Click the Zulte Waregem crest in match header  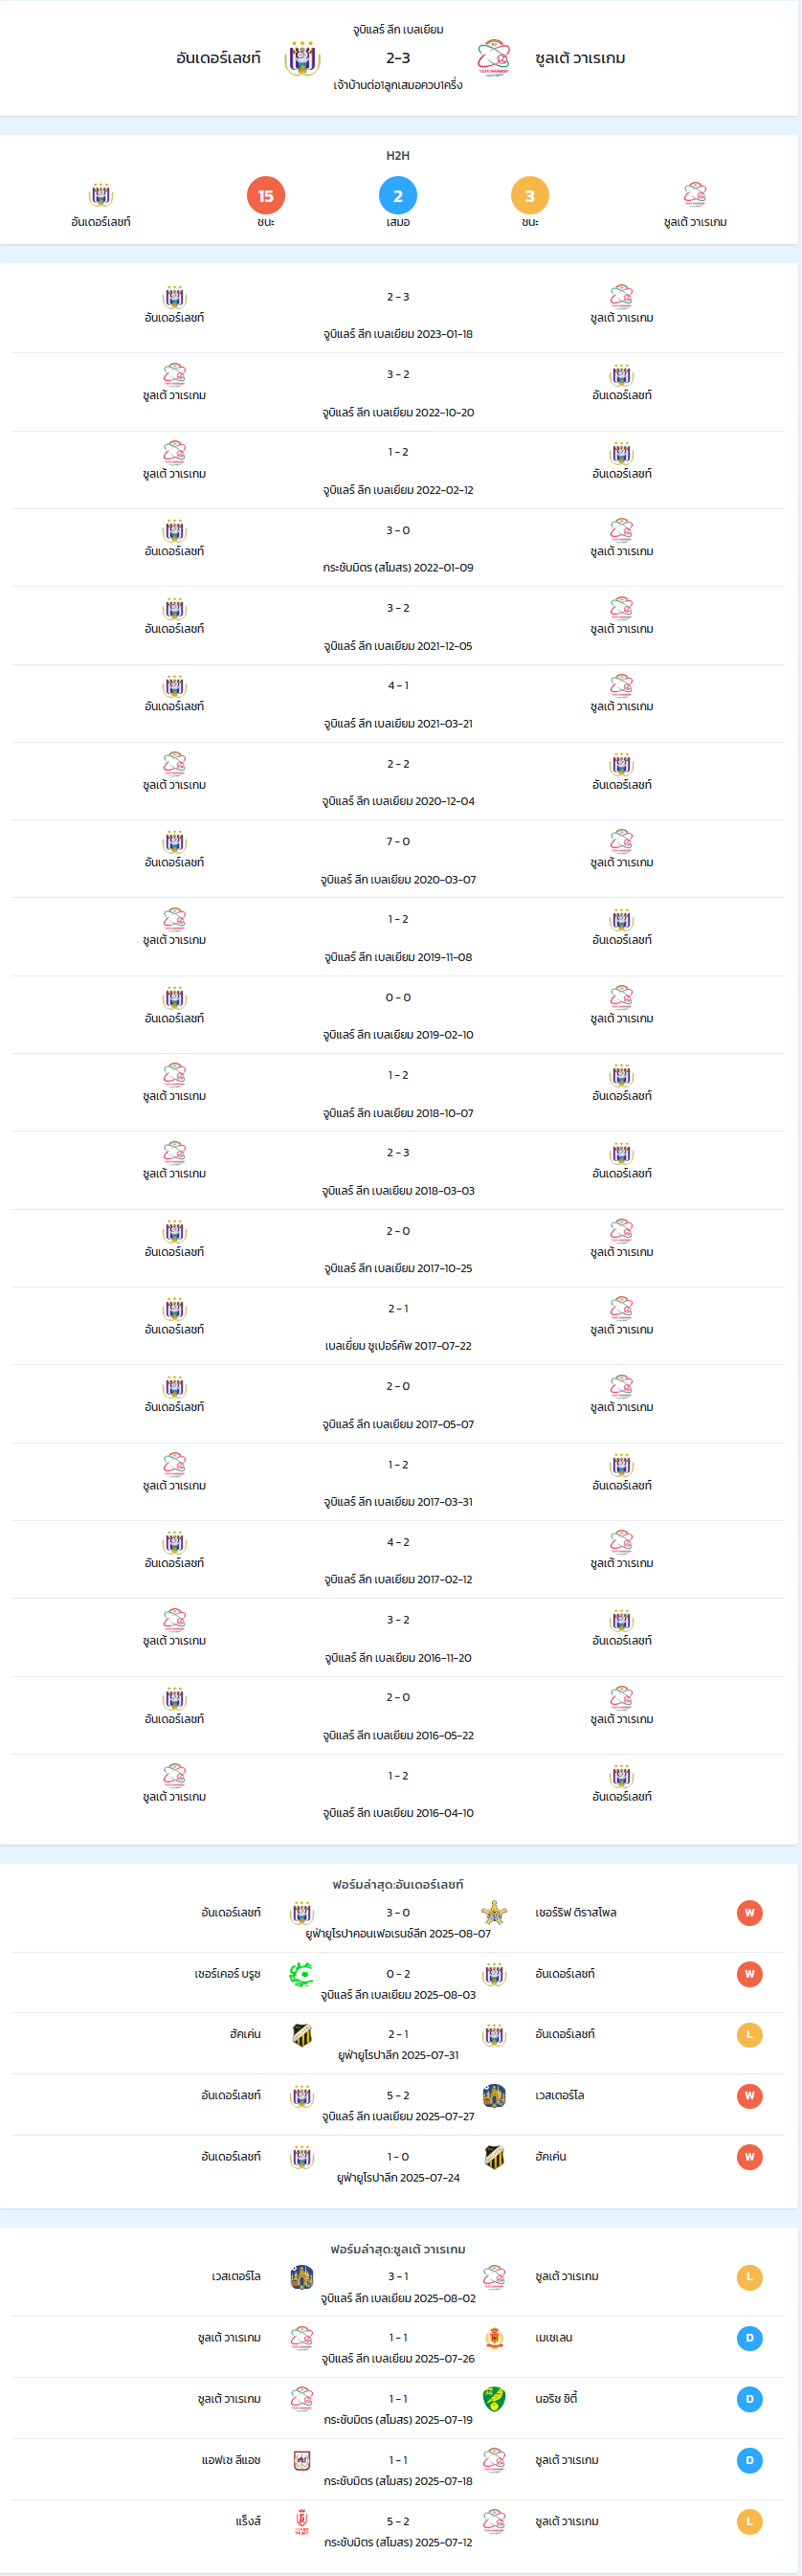[494, 58]
